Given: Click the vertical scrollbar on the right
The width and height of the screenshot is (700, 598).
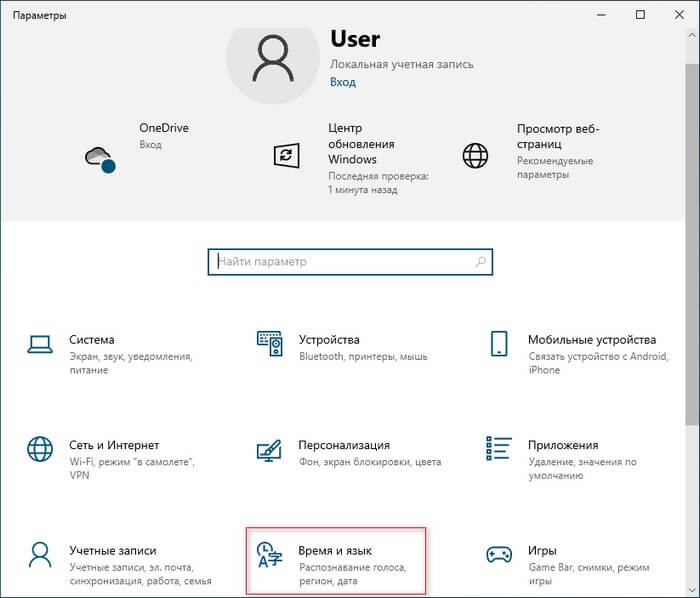Looking at the screenshot, I should tap(692, 300).
